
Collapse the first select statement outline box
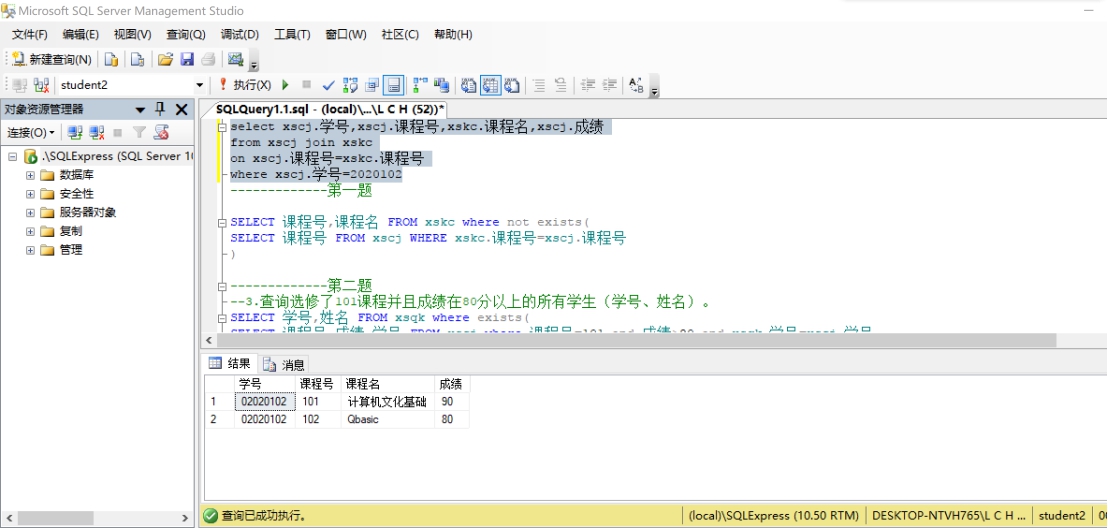223,127
